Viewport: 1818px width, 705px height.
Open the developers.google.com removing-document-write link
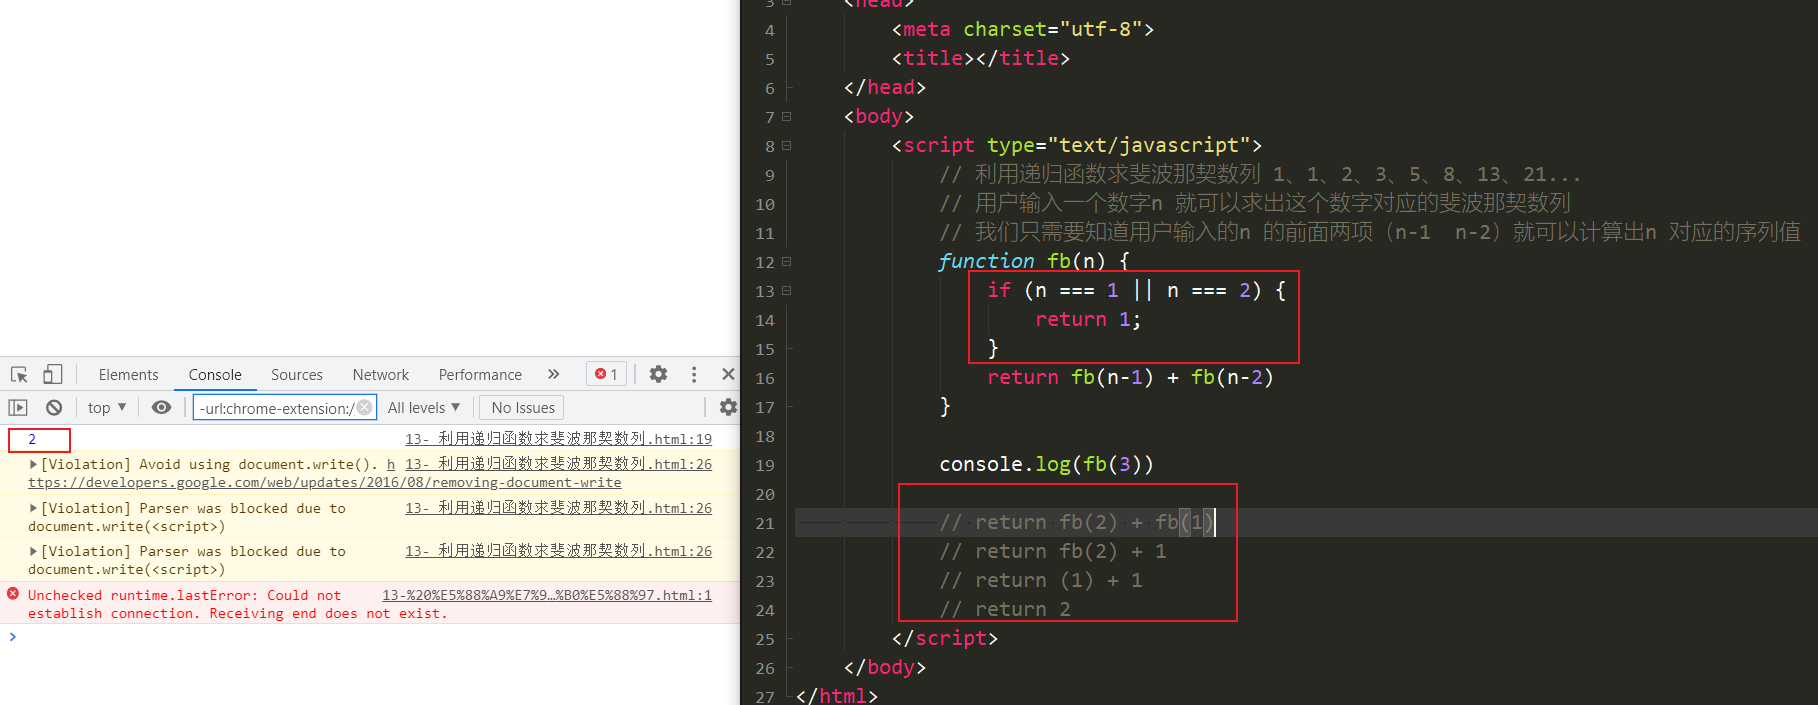[x=324, y=482]
